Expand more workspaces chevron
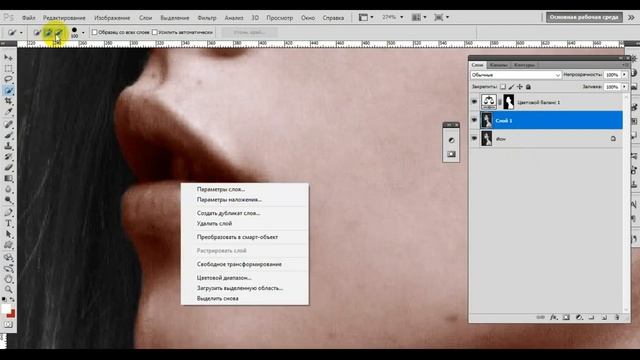Screen dimensions: 640x360 (x=631, y=18)
